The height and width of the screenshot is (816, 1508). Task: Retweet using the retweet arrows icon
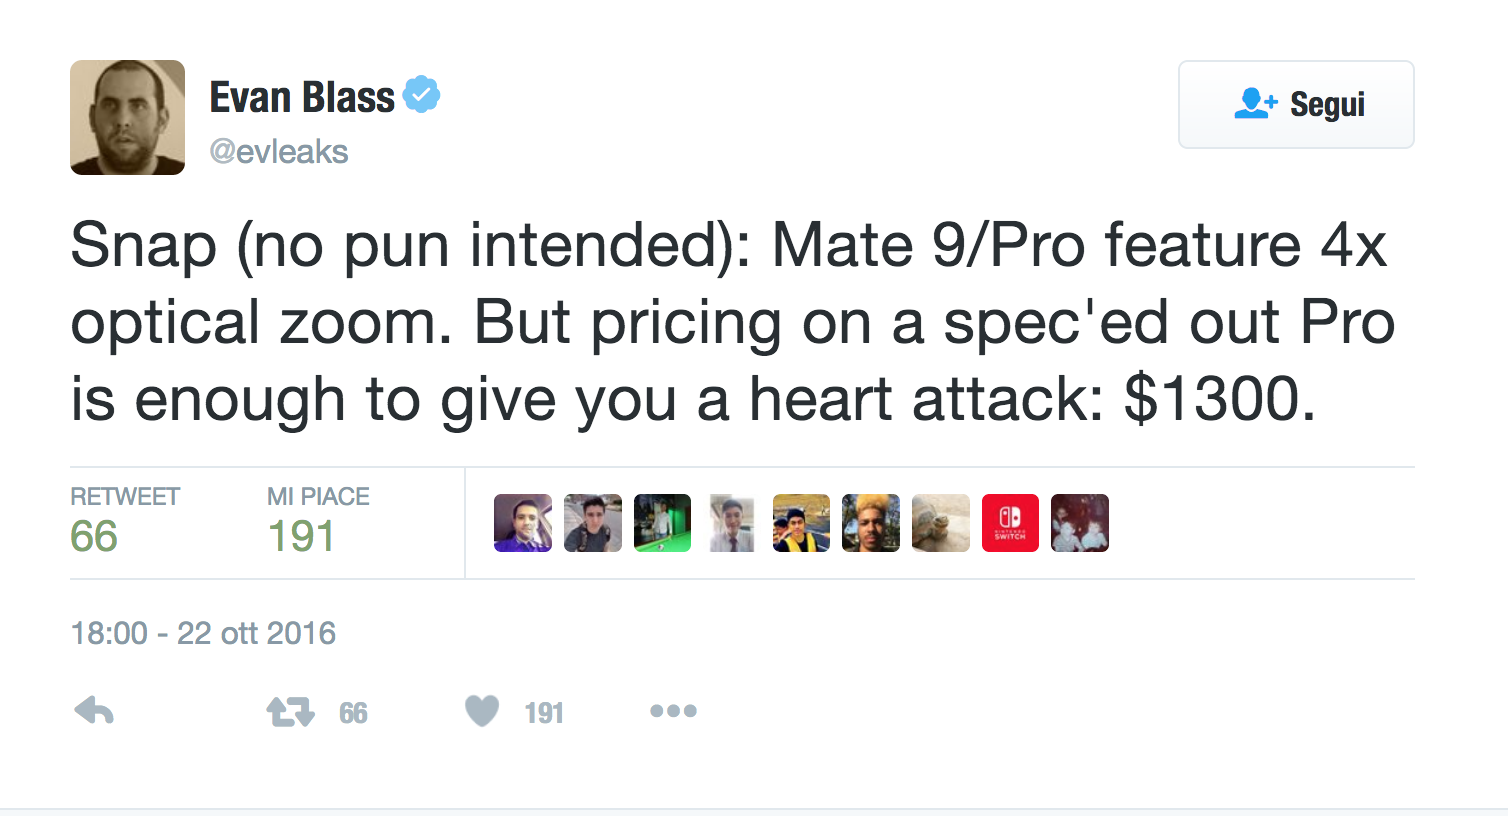coord(290,712)
